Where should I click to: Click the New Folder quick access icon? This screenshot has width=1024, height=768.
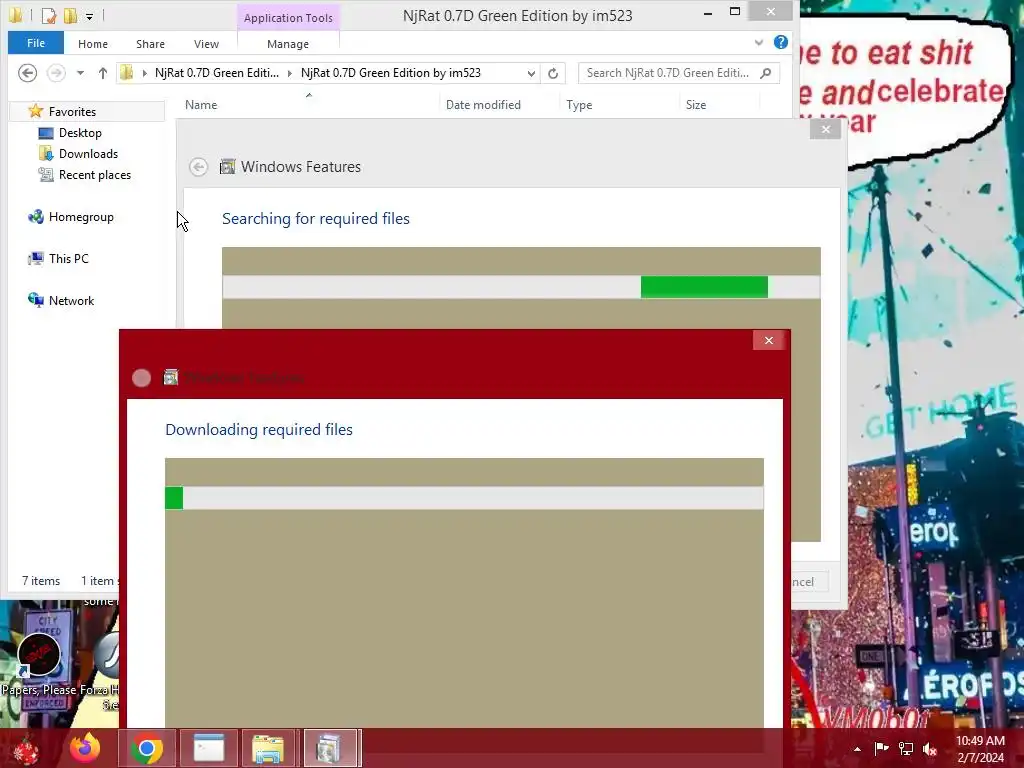70,15
